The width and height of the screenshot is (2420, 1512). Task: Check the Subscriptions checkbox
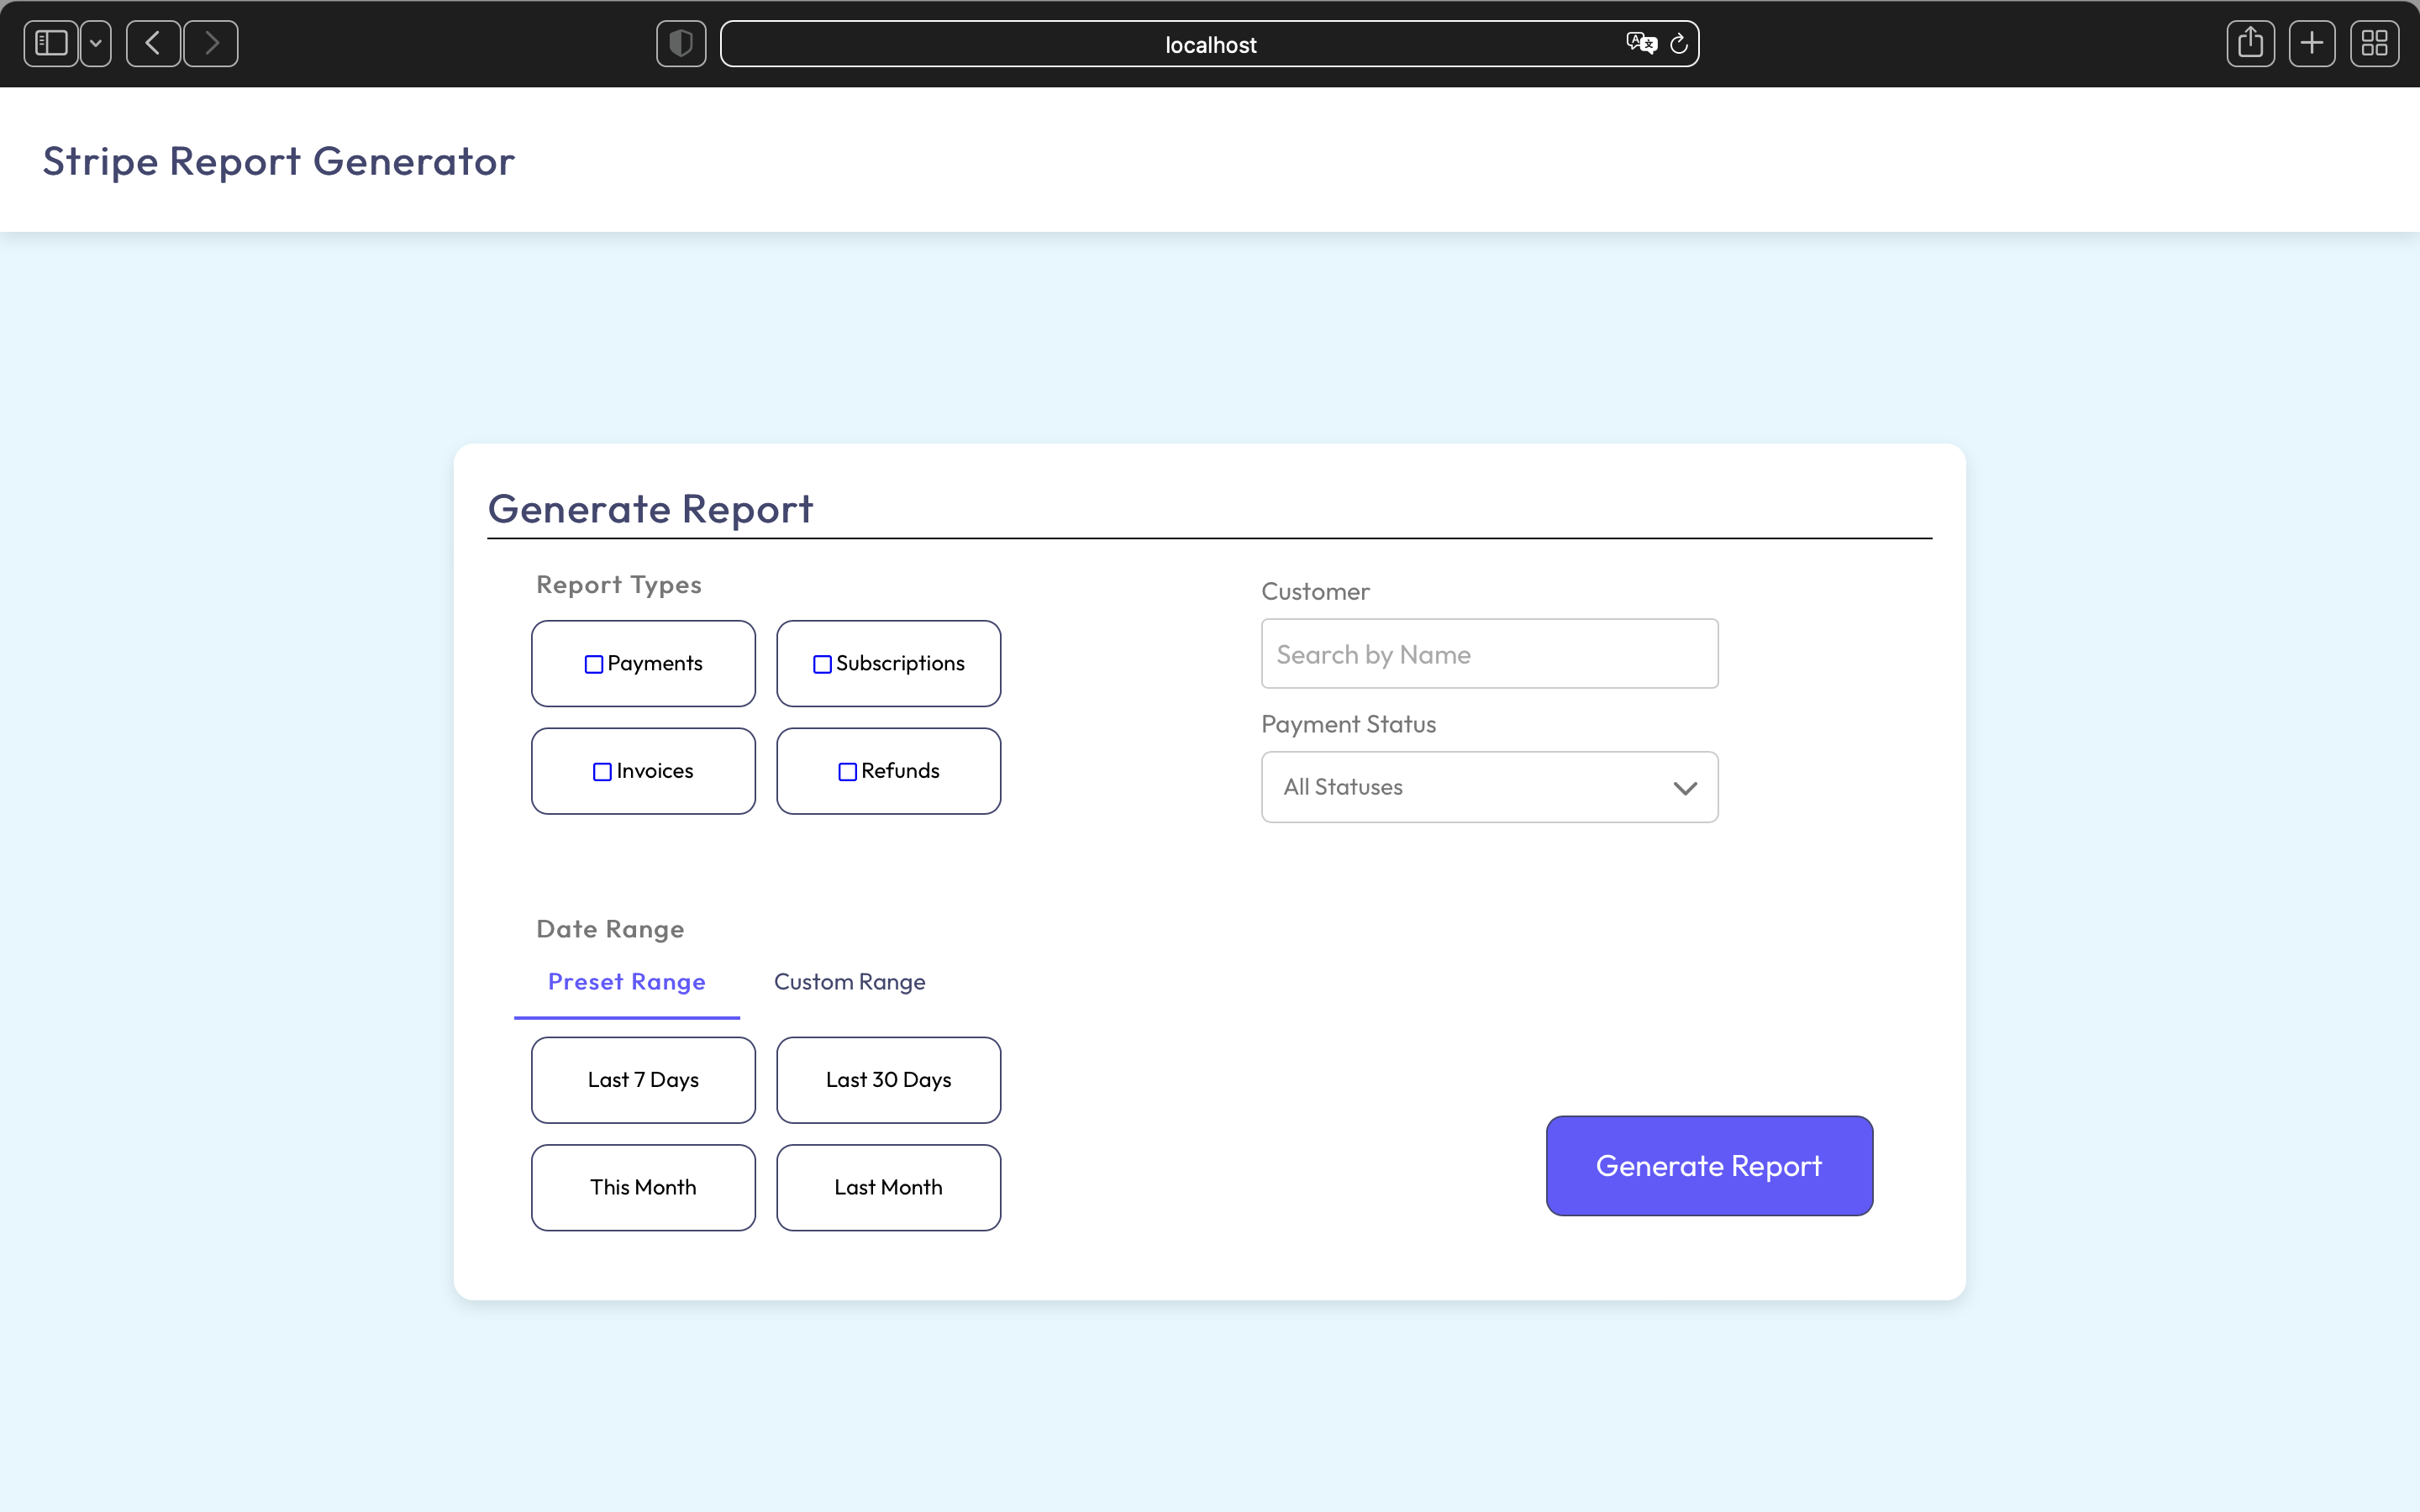pyautogui.click(x=822, y=663)
